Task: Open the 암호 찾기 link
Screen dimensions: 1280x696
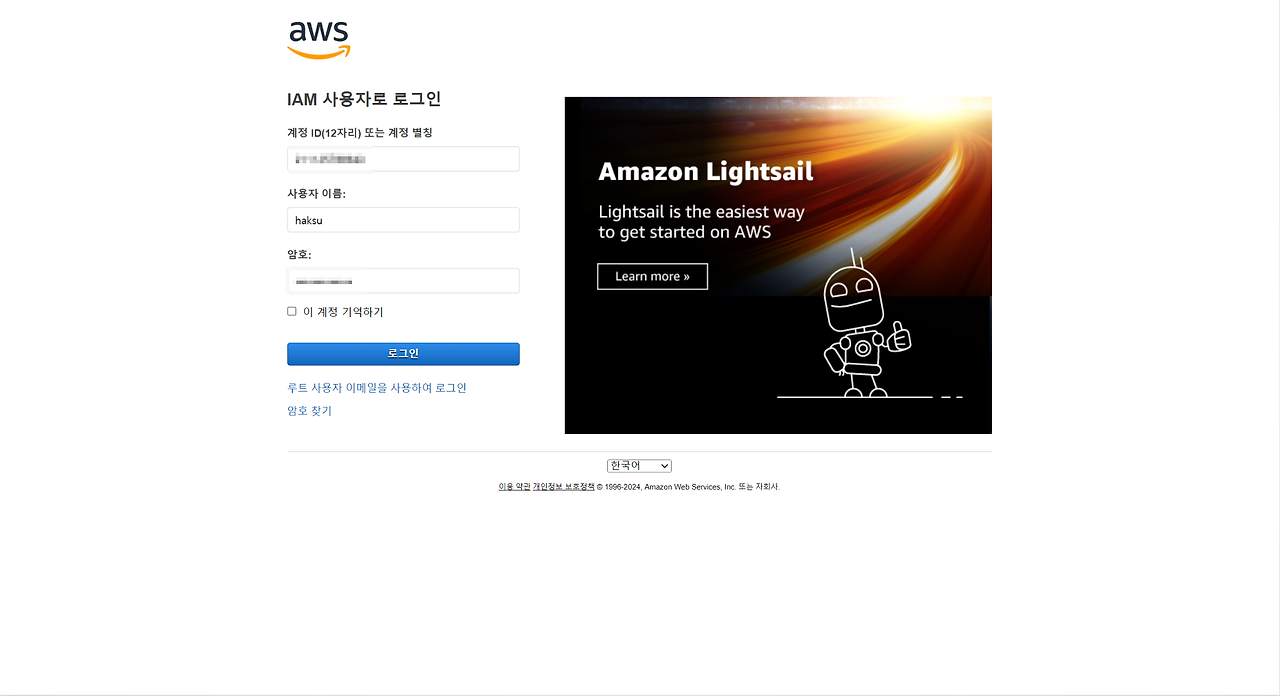Action: pyautogui.click(x=309, y=411)
